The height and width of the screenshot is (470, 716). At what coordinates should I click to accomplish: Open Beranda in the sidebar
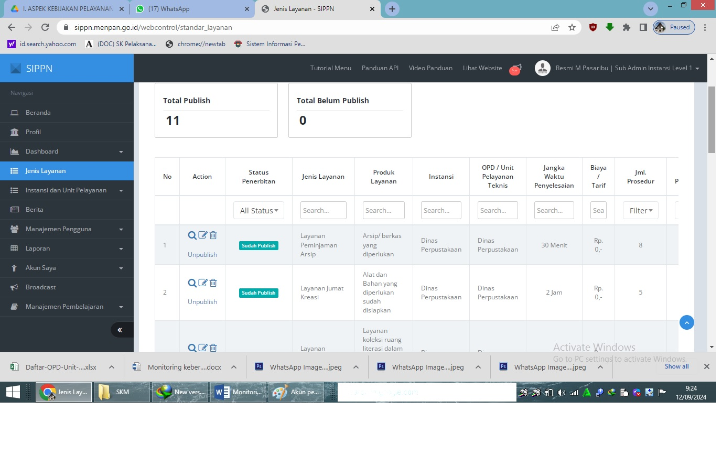pyautogui.click(x=38, y=112)
